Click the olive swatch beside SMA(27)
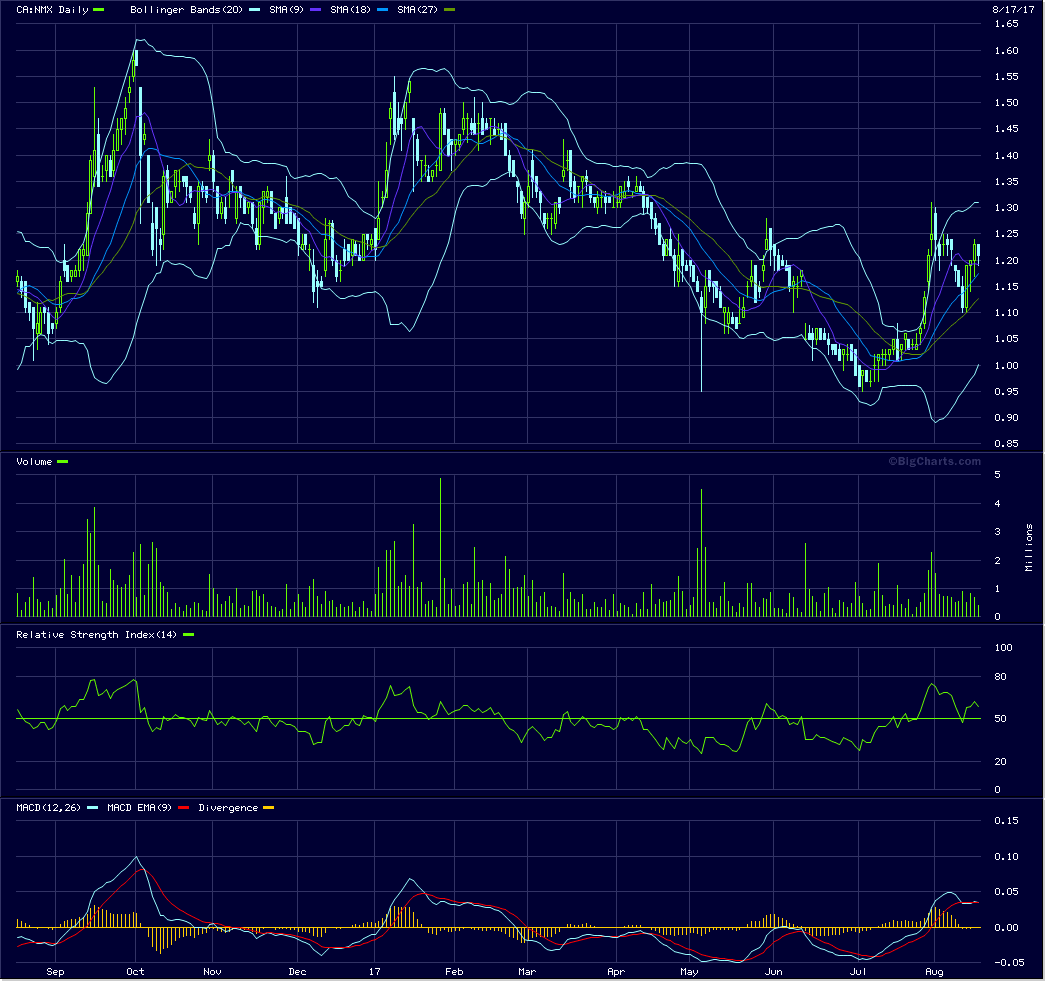 (449, 10)
